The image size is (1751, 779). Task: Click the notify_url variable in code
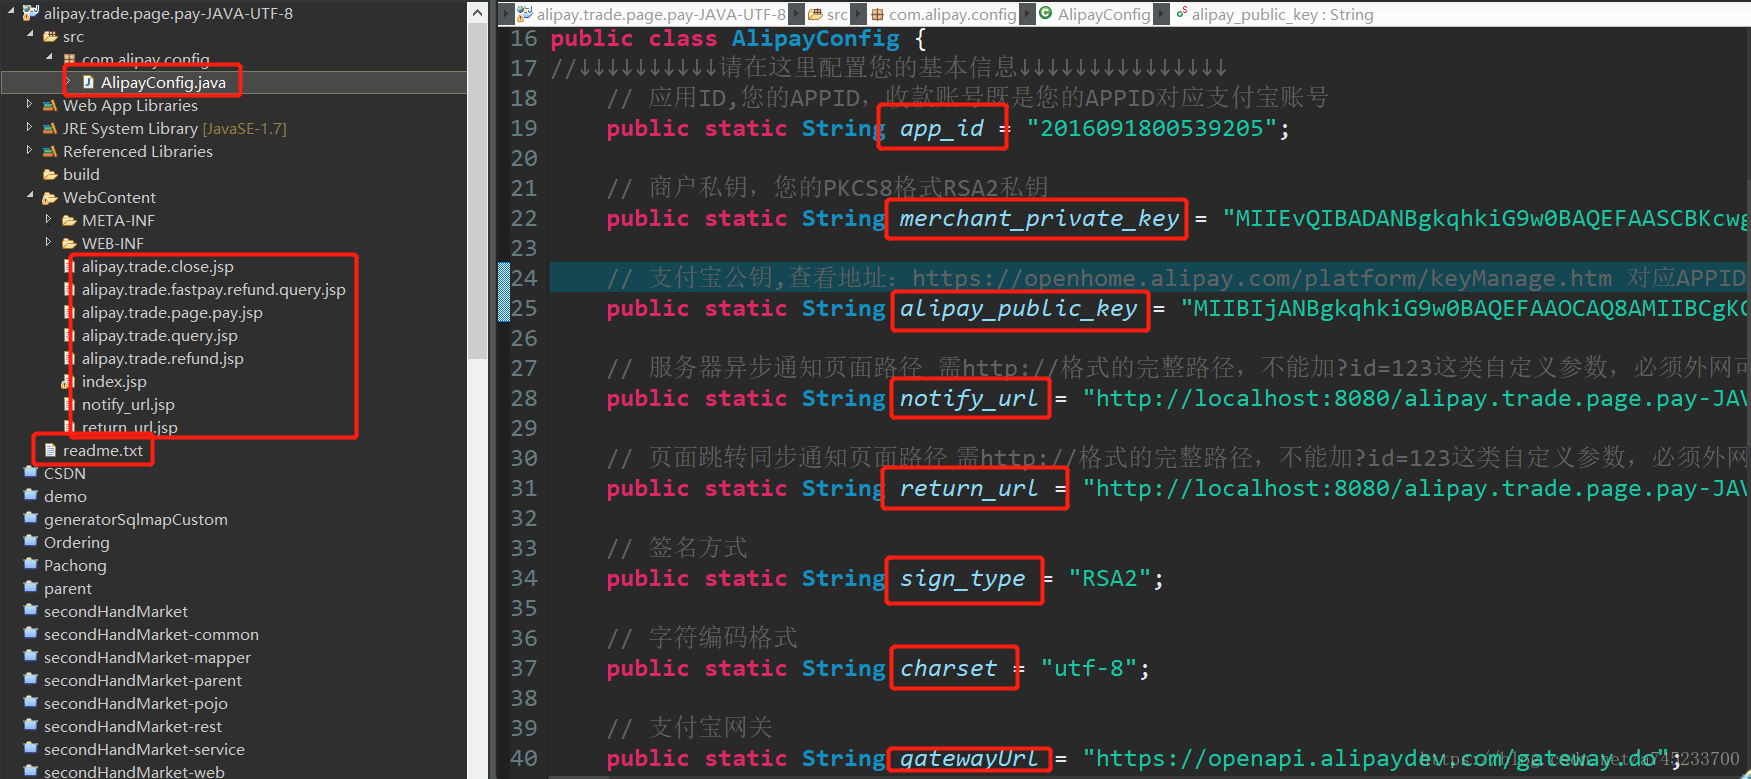click(969, 398)
